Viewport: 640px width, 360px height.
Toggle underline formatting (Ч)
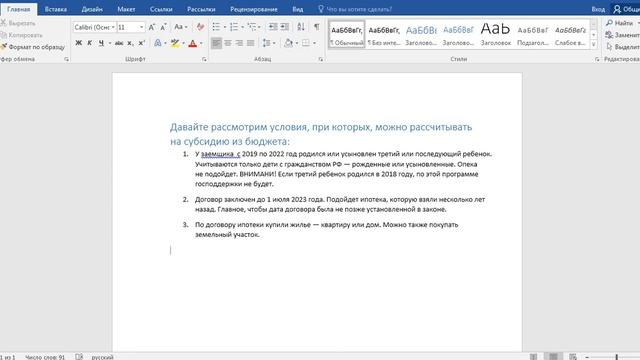coord(101,43)
